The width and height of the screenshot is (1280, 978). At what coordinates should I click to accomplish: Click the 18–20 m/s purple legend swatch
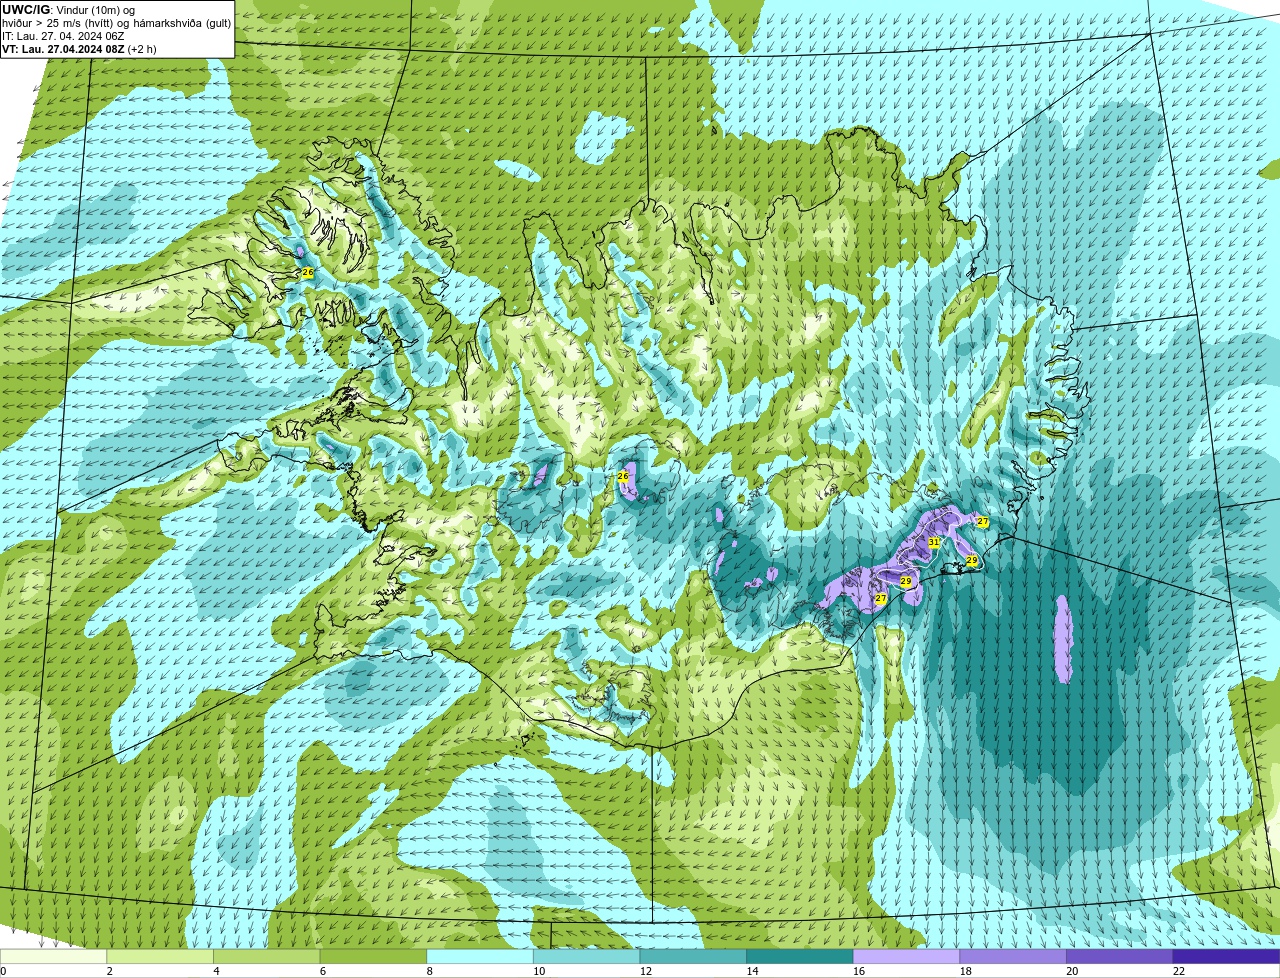point(1013,956)
